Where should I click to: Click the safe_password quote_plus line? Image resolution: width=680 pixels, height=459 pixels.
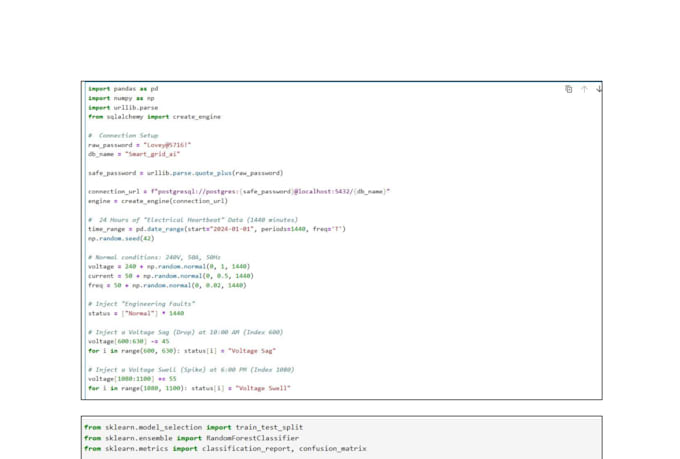coord(186,173)
